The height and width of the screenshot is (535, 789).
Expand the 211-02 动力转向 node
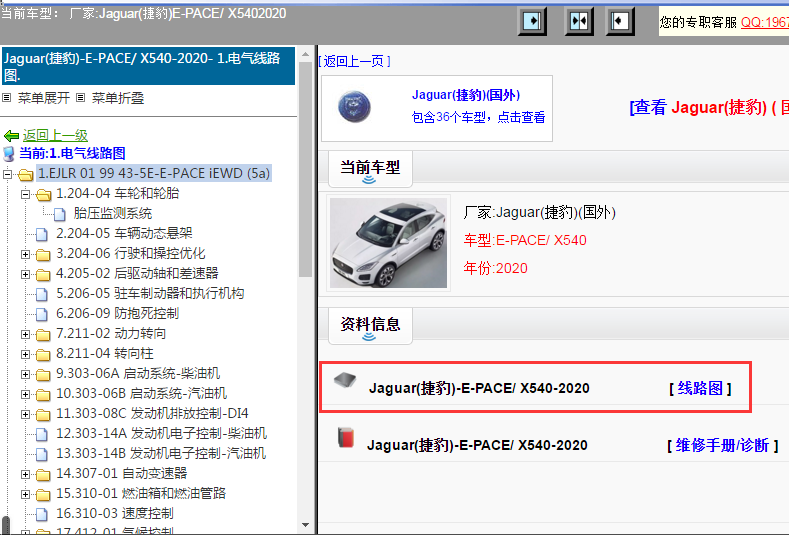pyautogui.click(x=25, y=334)
